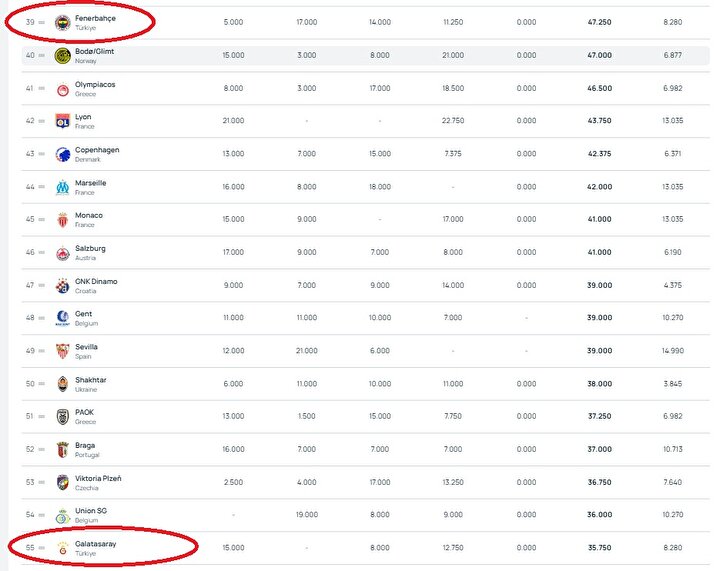Click the Viktoria Plzeň club crest

pyautogui.click(x=62, y=482)
